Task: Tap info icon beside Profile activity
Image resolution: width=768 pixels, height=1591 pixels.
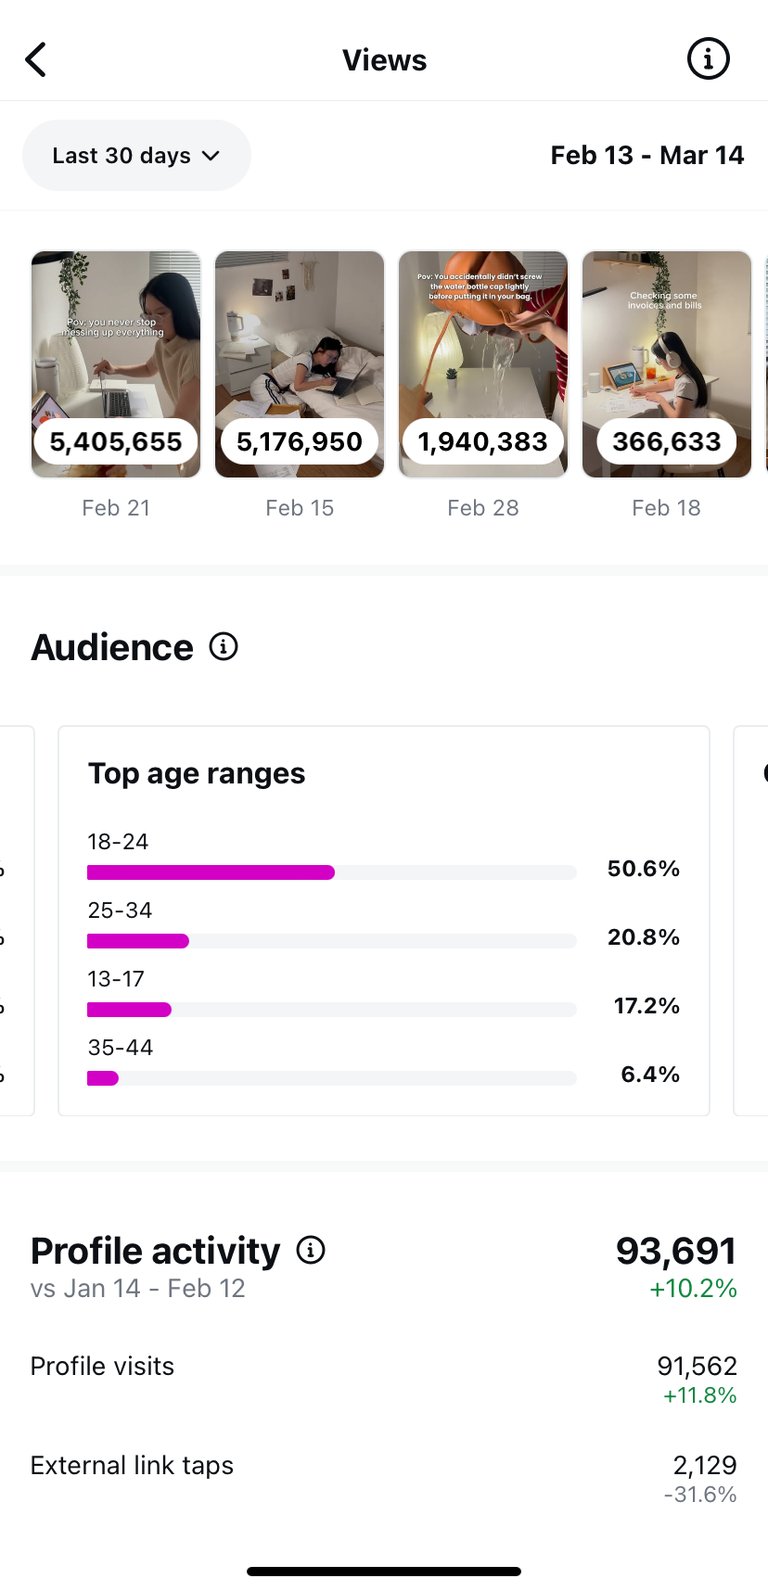Action: tap(311, 1250)
